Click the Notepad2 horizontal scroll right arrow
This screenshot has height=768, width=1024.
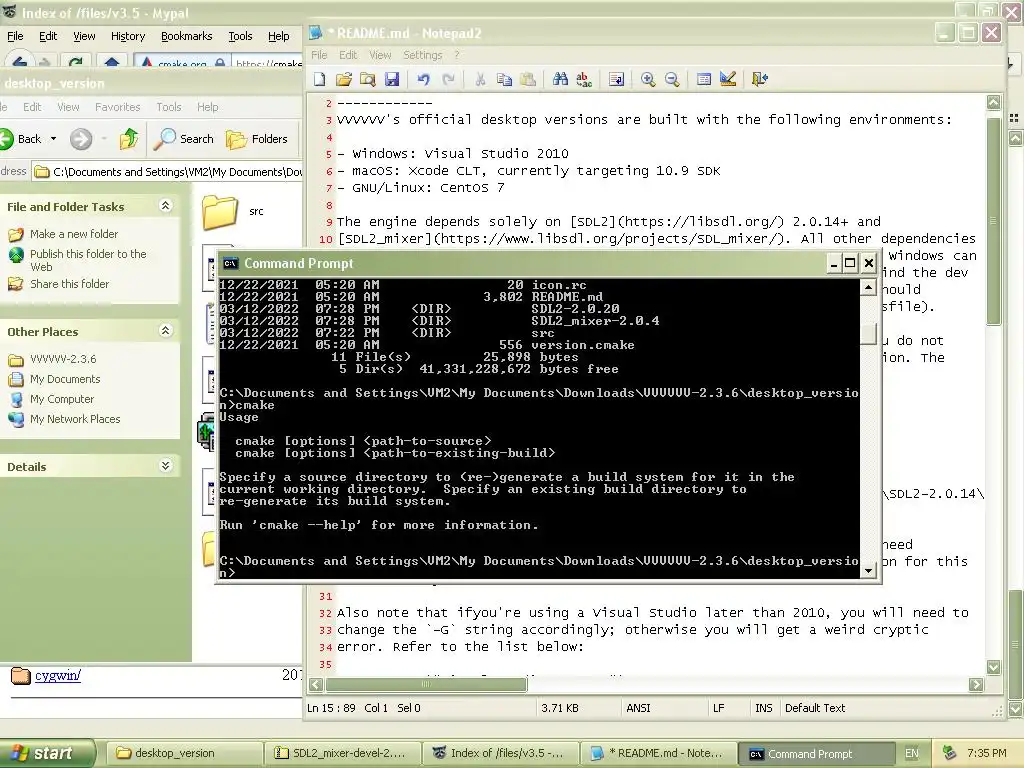coord(976,684)
